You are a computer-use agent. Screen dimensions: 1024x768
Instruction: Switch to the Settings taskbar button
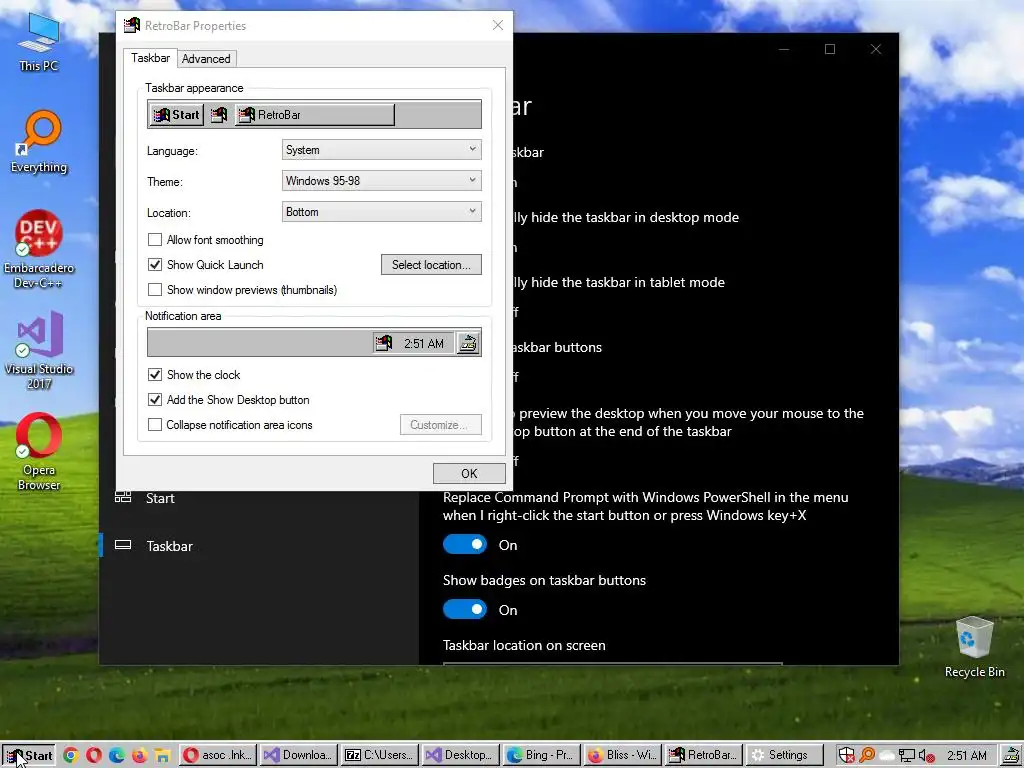pyautogui.click(x=784, y=756)
